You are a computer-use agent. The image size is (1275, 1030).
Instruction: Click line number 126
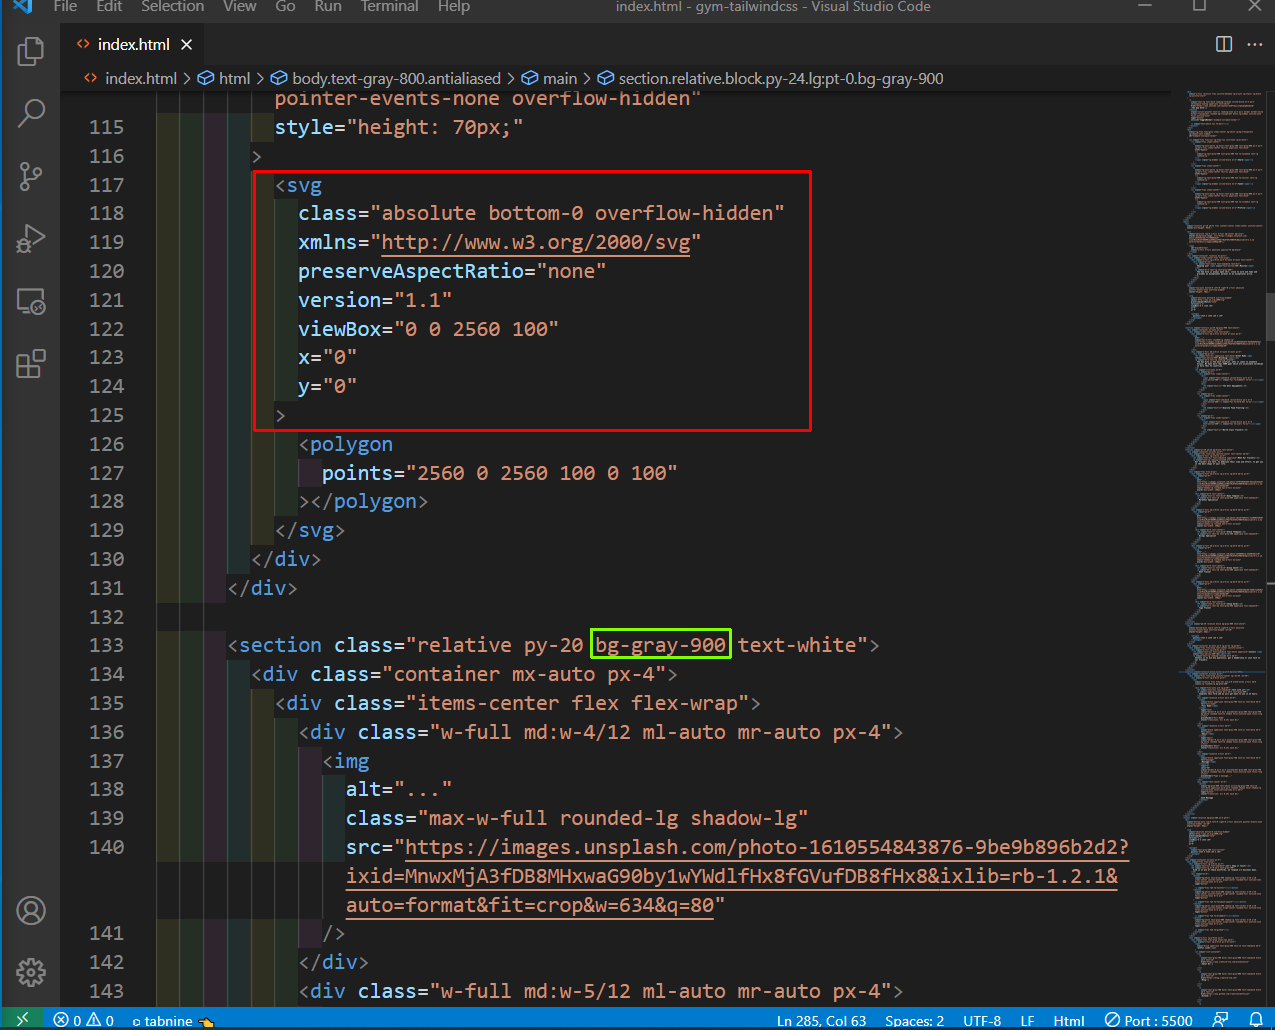coord(106,444)
